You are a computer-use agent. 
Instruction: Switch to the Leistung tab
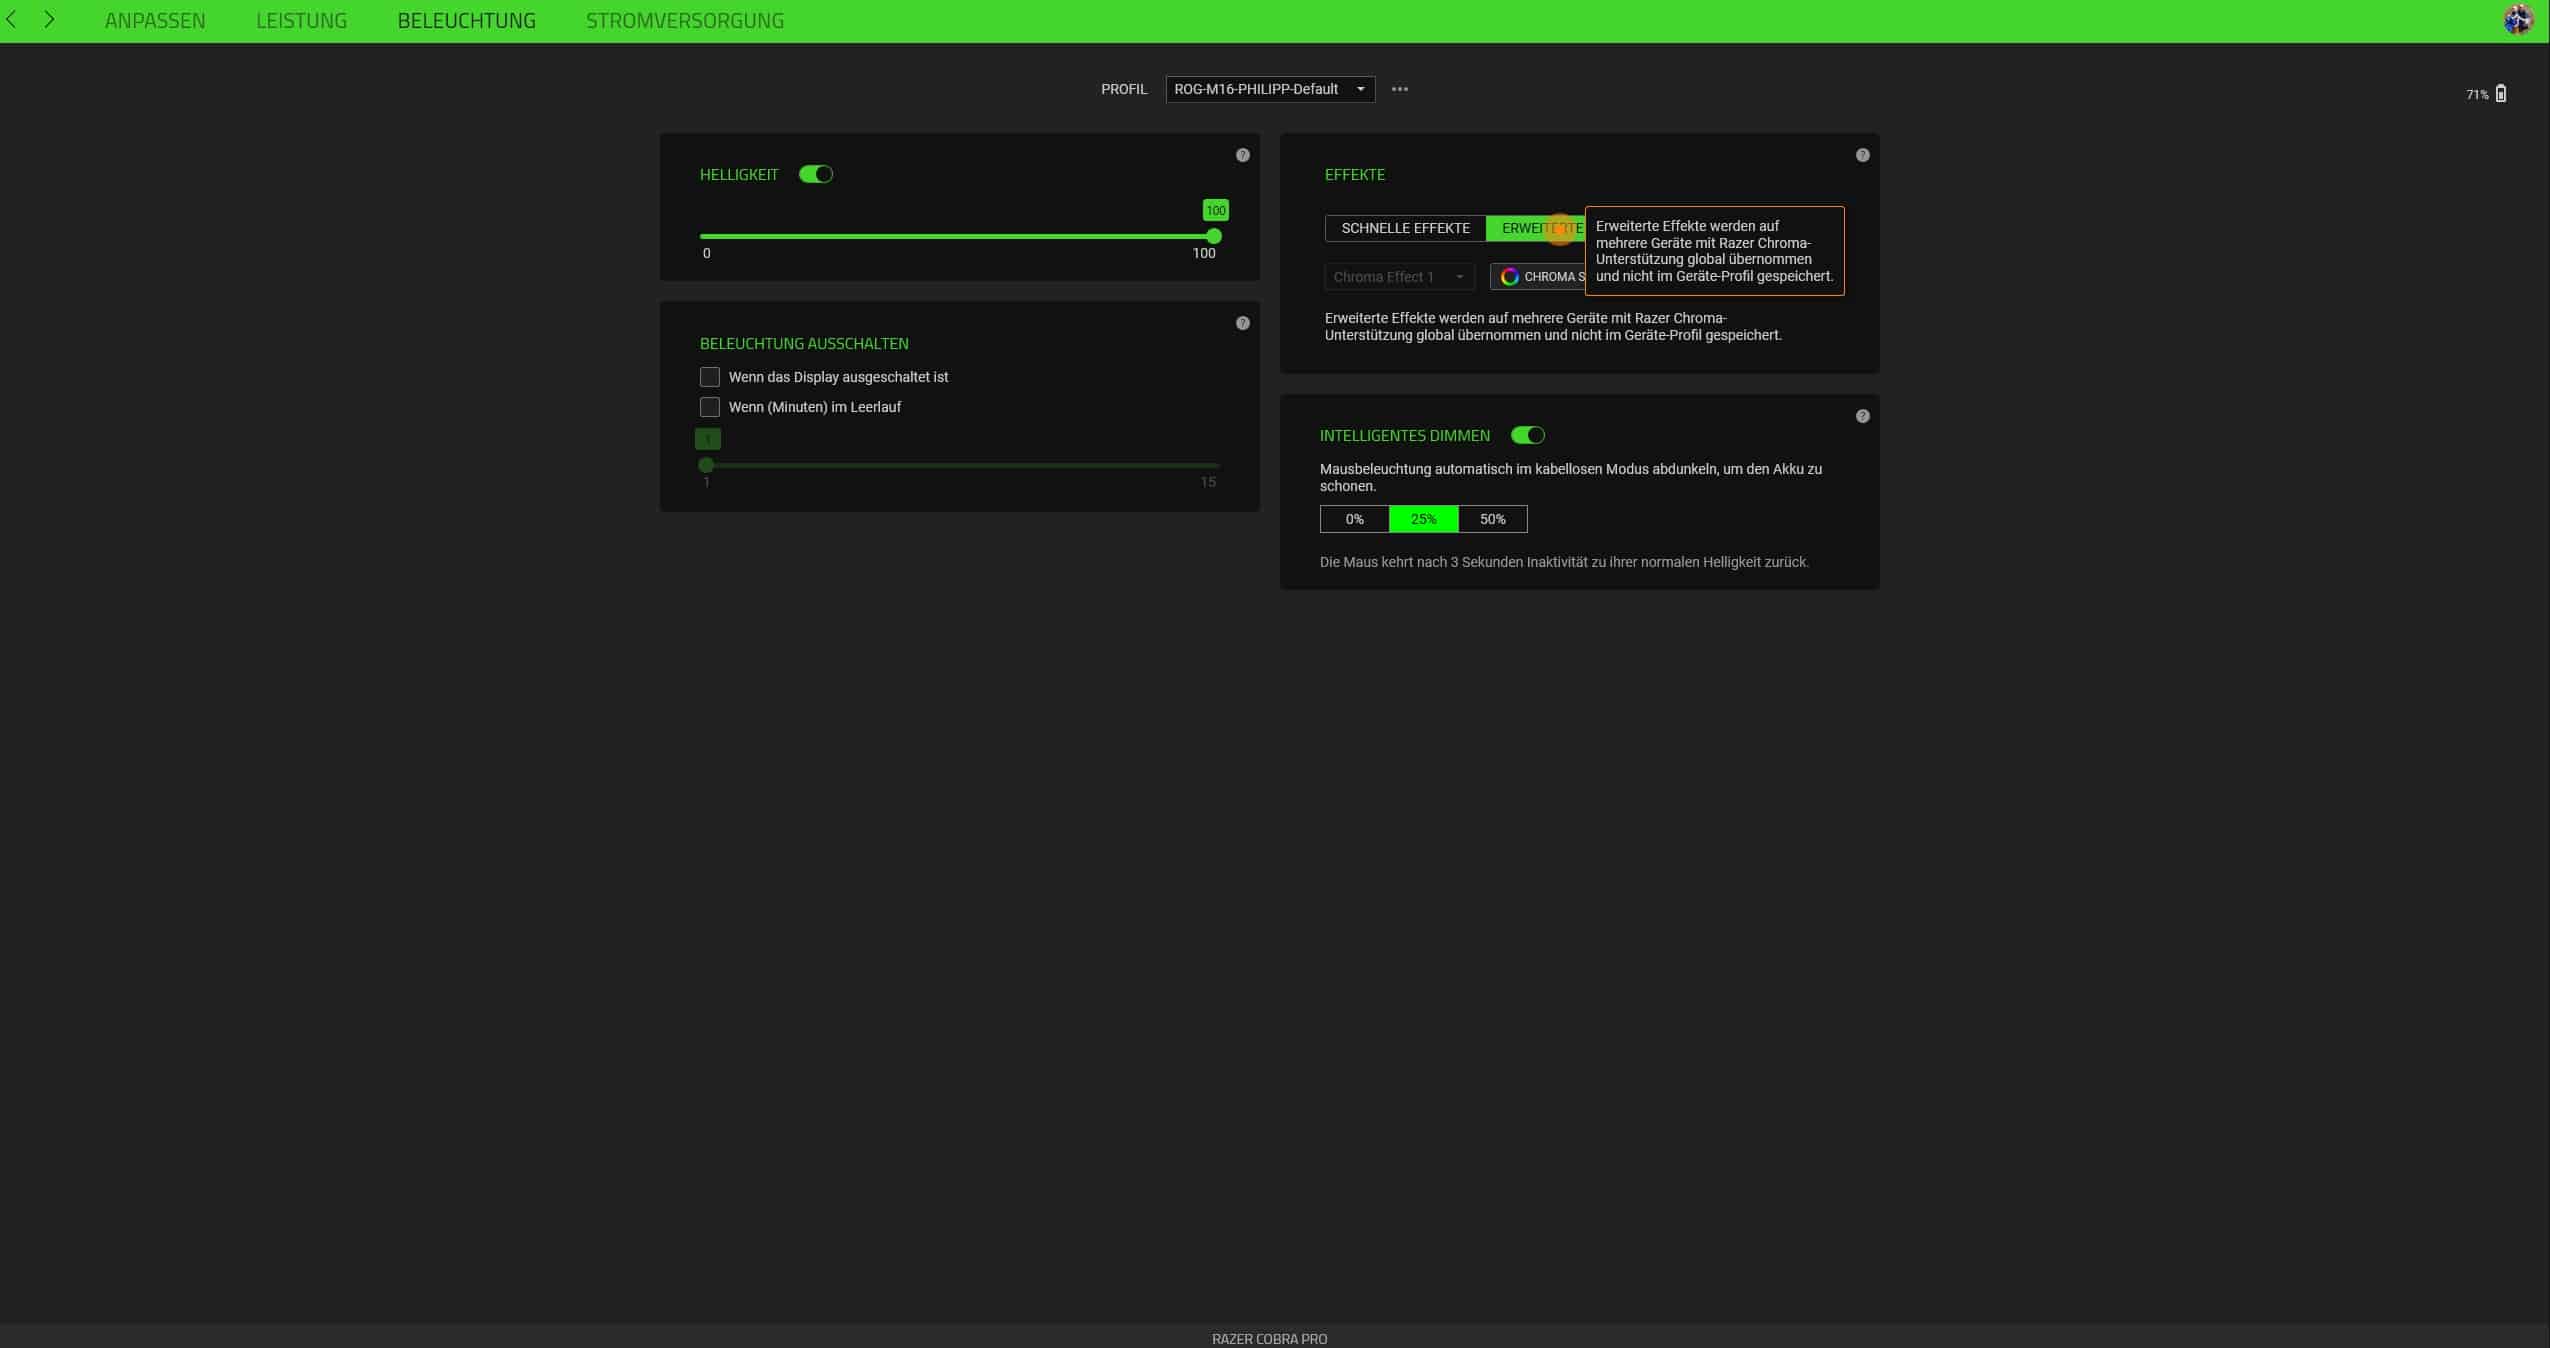[x=301, y=20]
